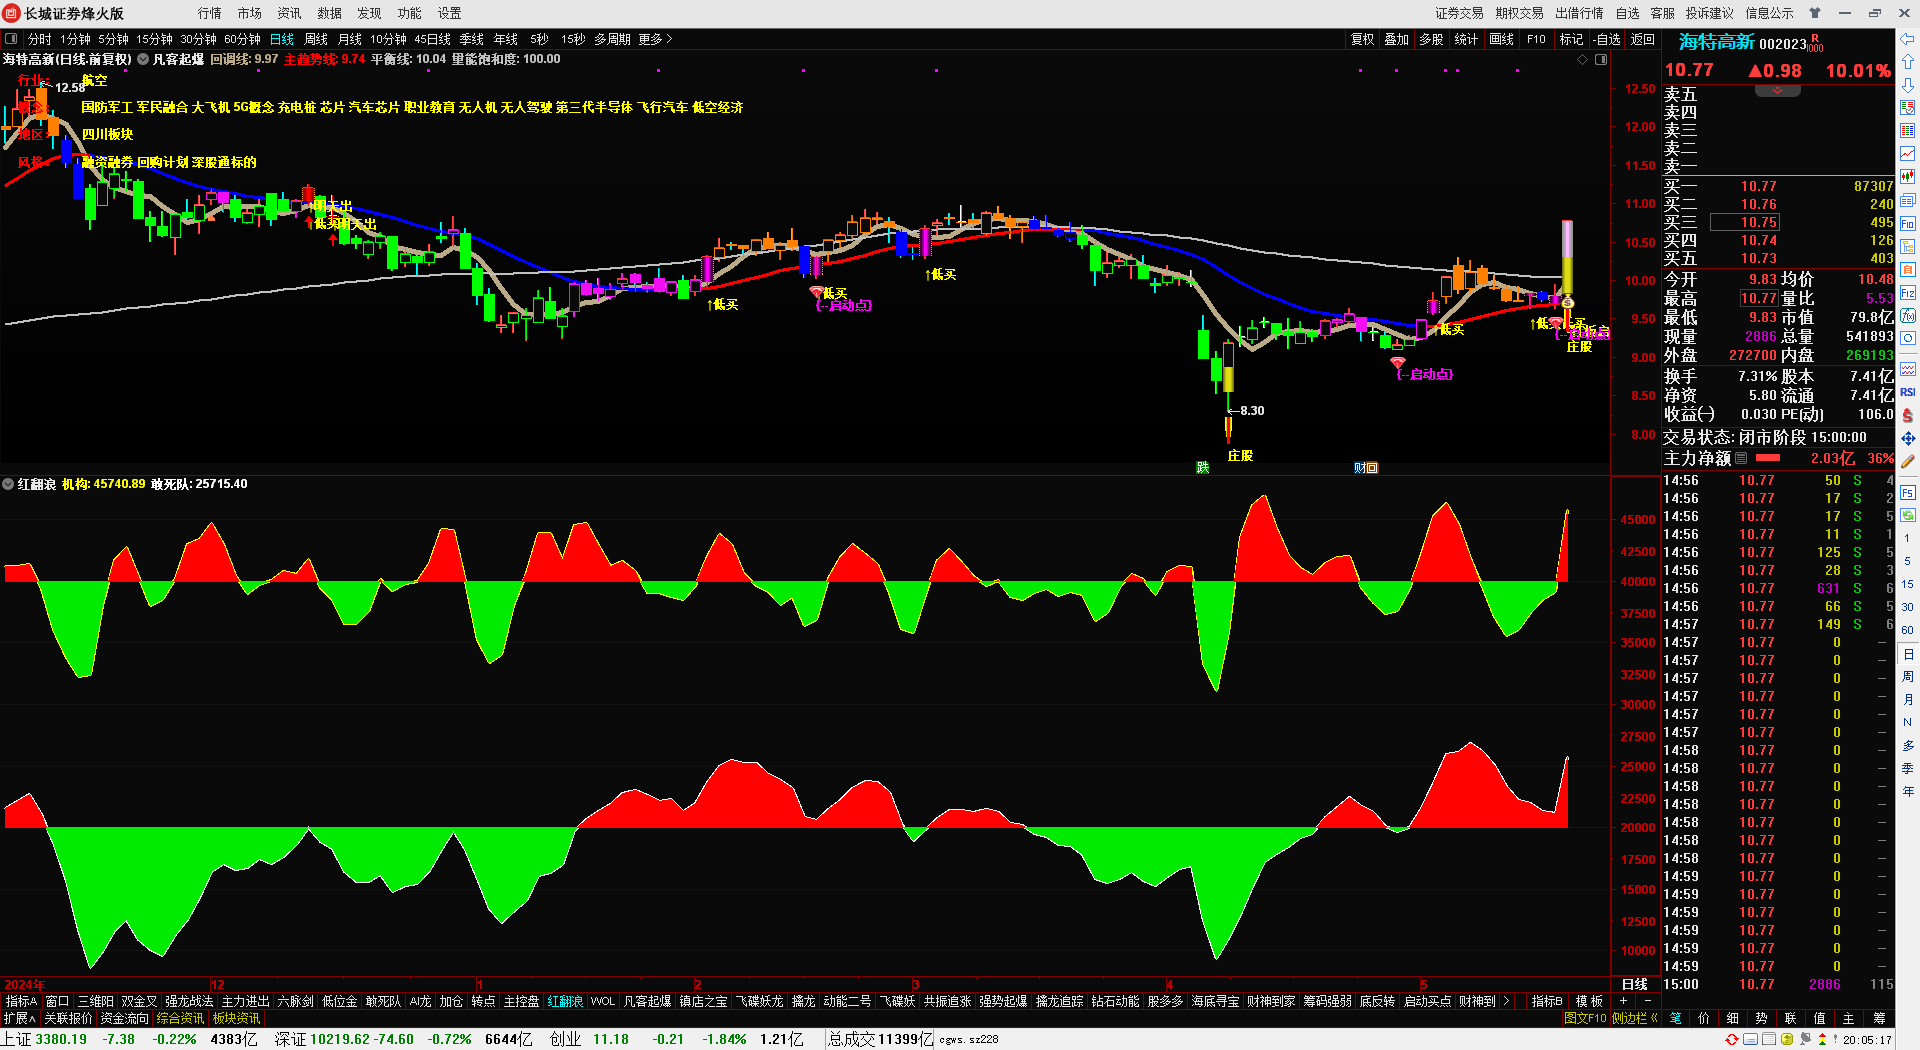Select the 红翻浪 indicator tab
Screen dimensions: 1920x1050
(x=565, y=1001)
